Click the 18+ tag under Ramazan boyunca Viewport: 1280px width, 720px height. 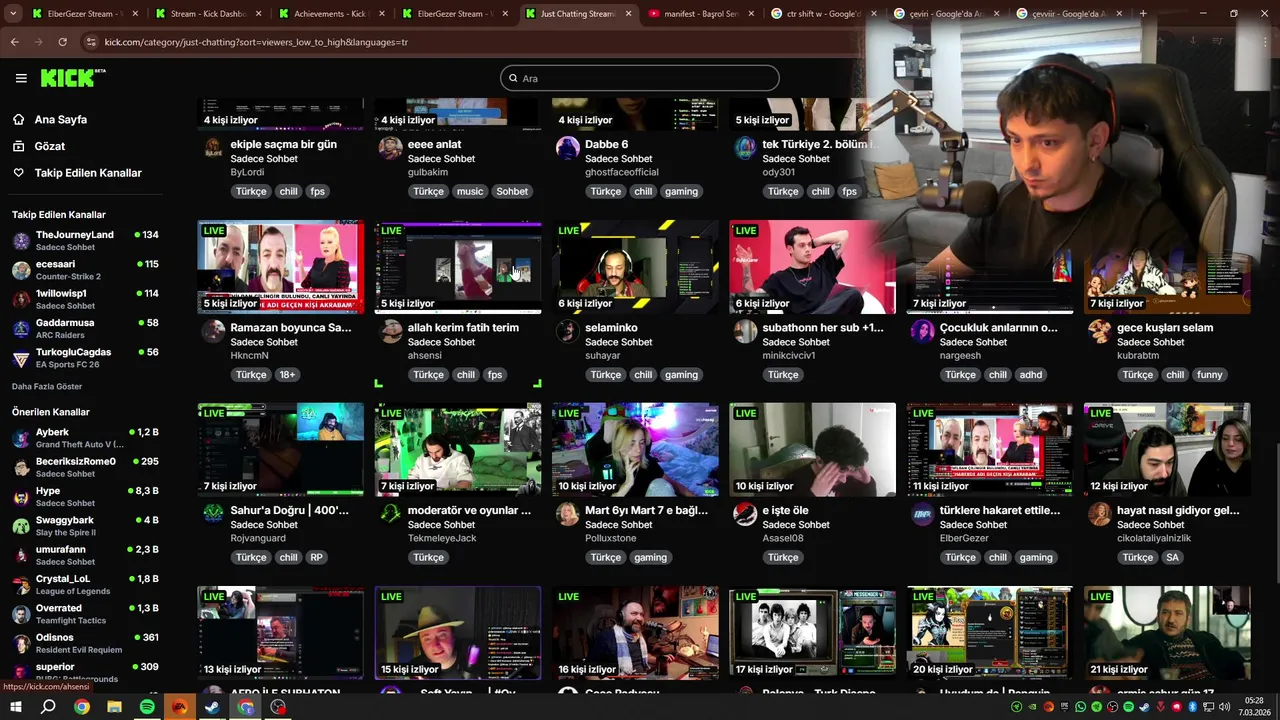pos(288,375)
